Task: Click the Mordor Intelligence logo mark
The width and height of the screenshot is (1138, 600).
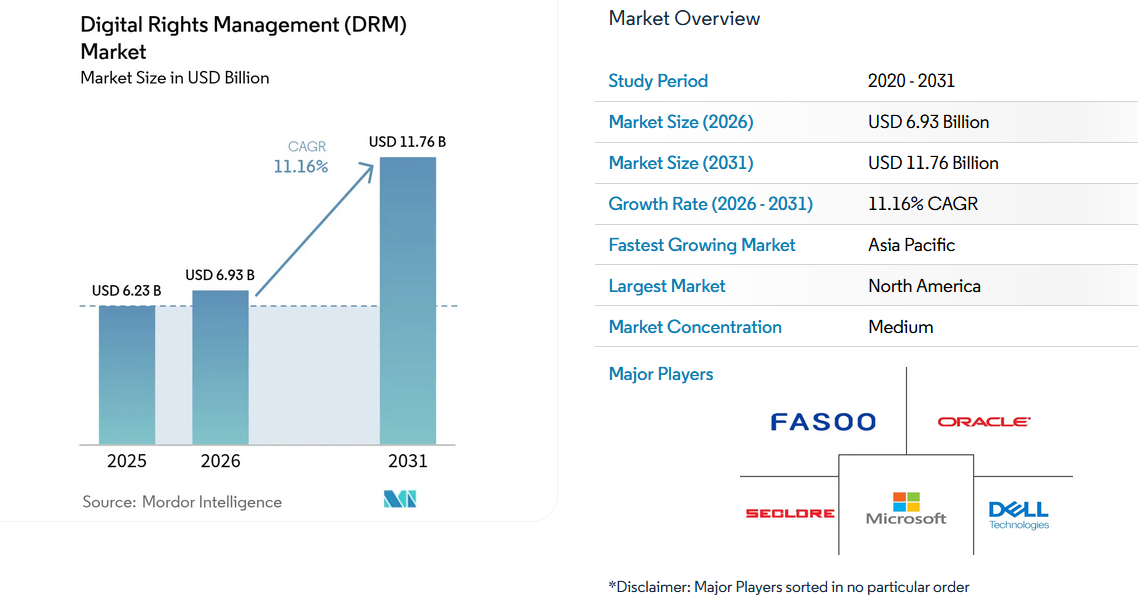Action: click(400, 499)
